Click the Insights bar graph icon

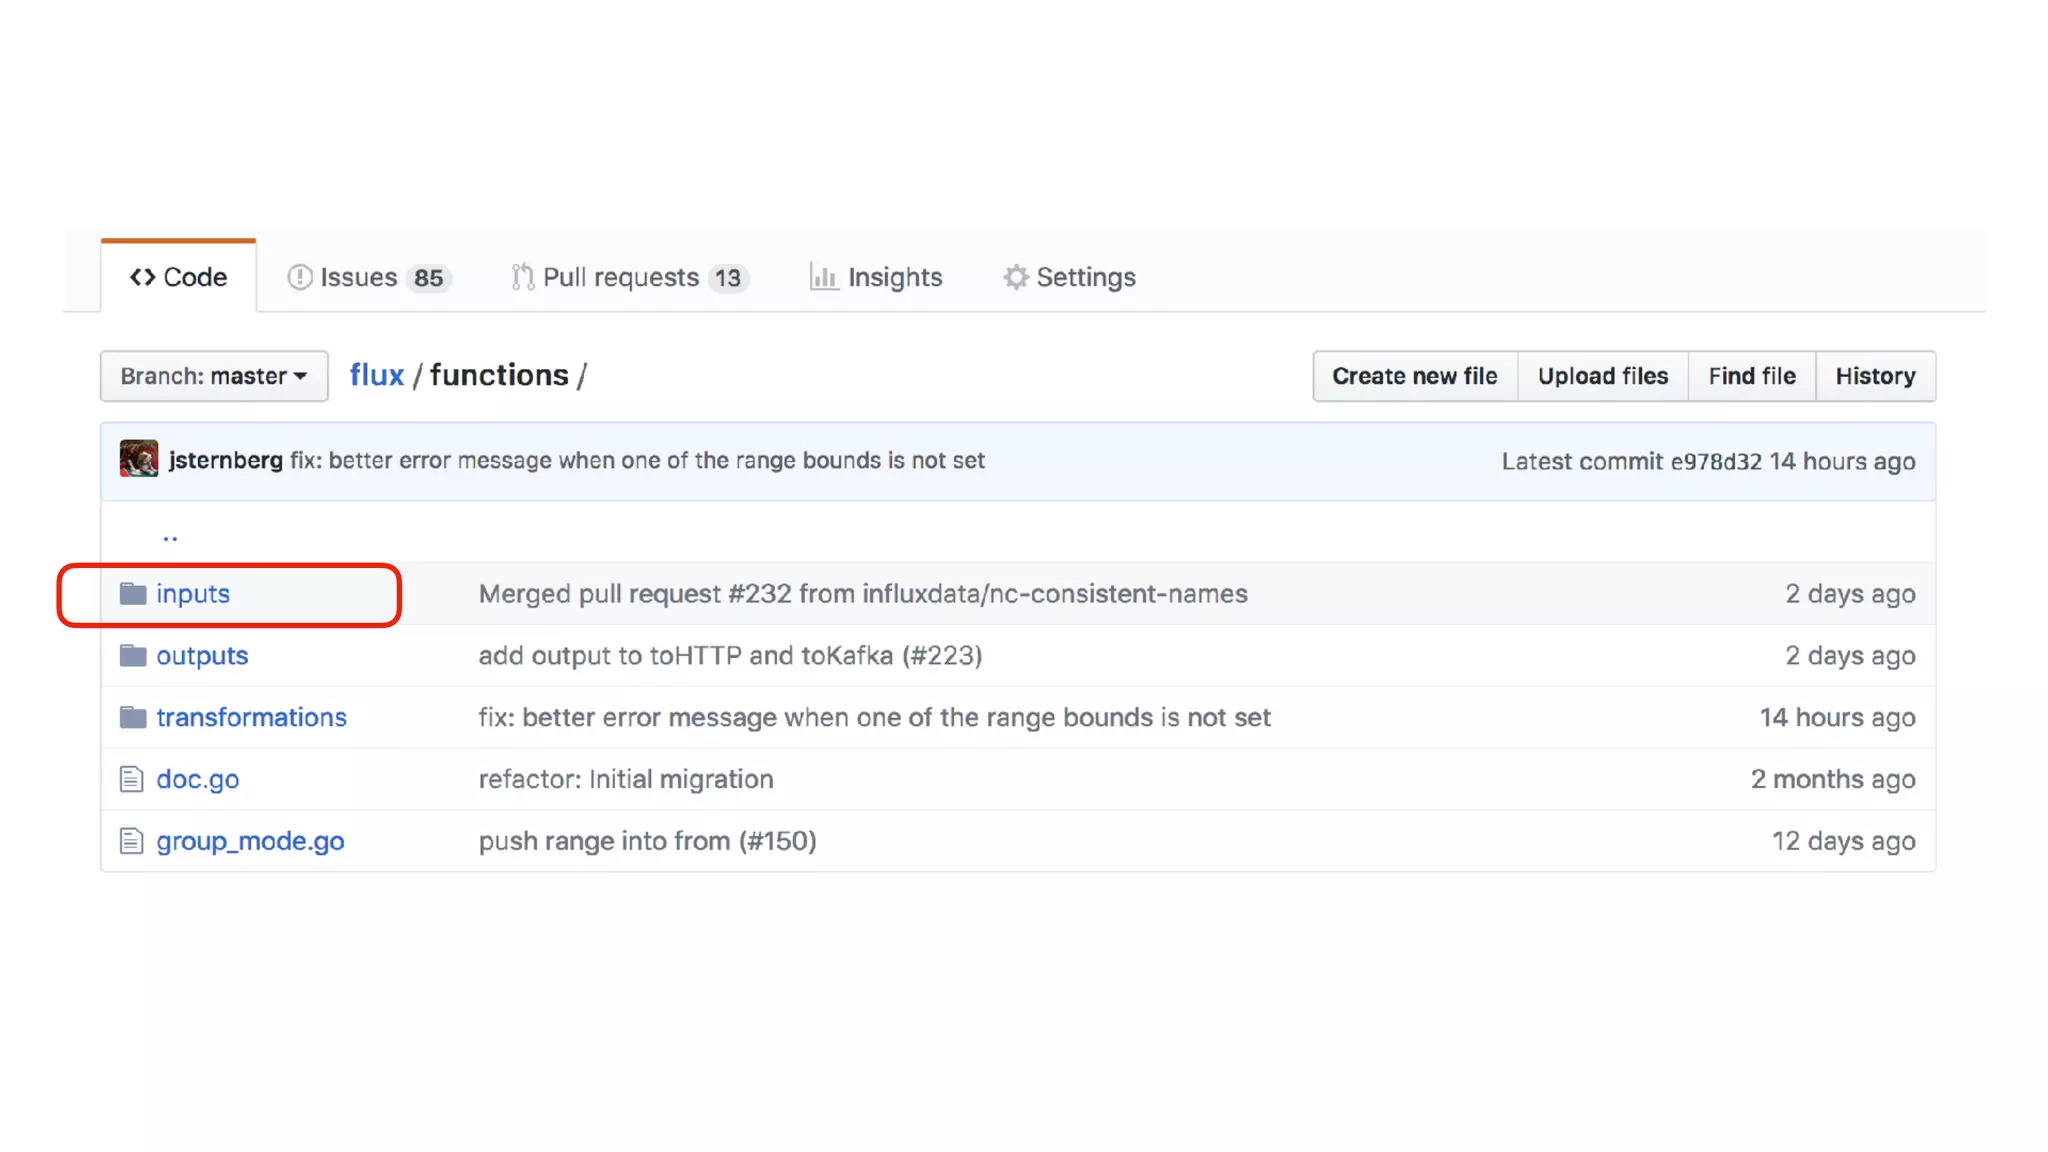[823, 277]
